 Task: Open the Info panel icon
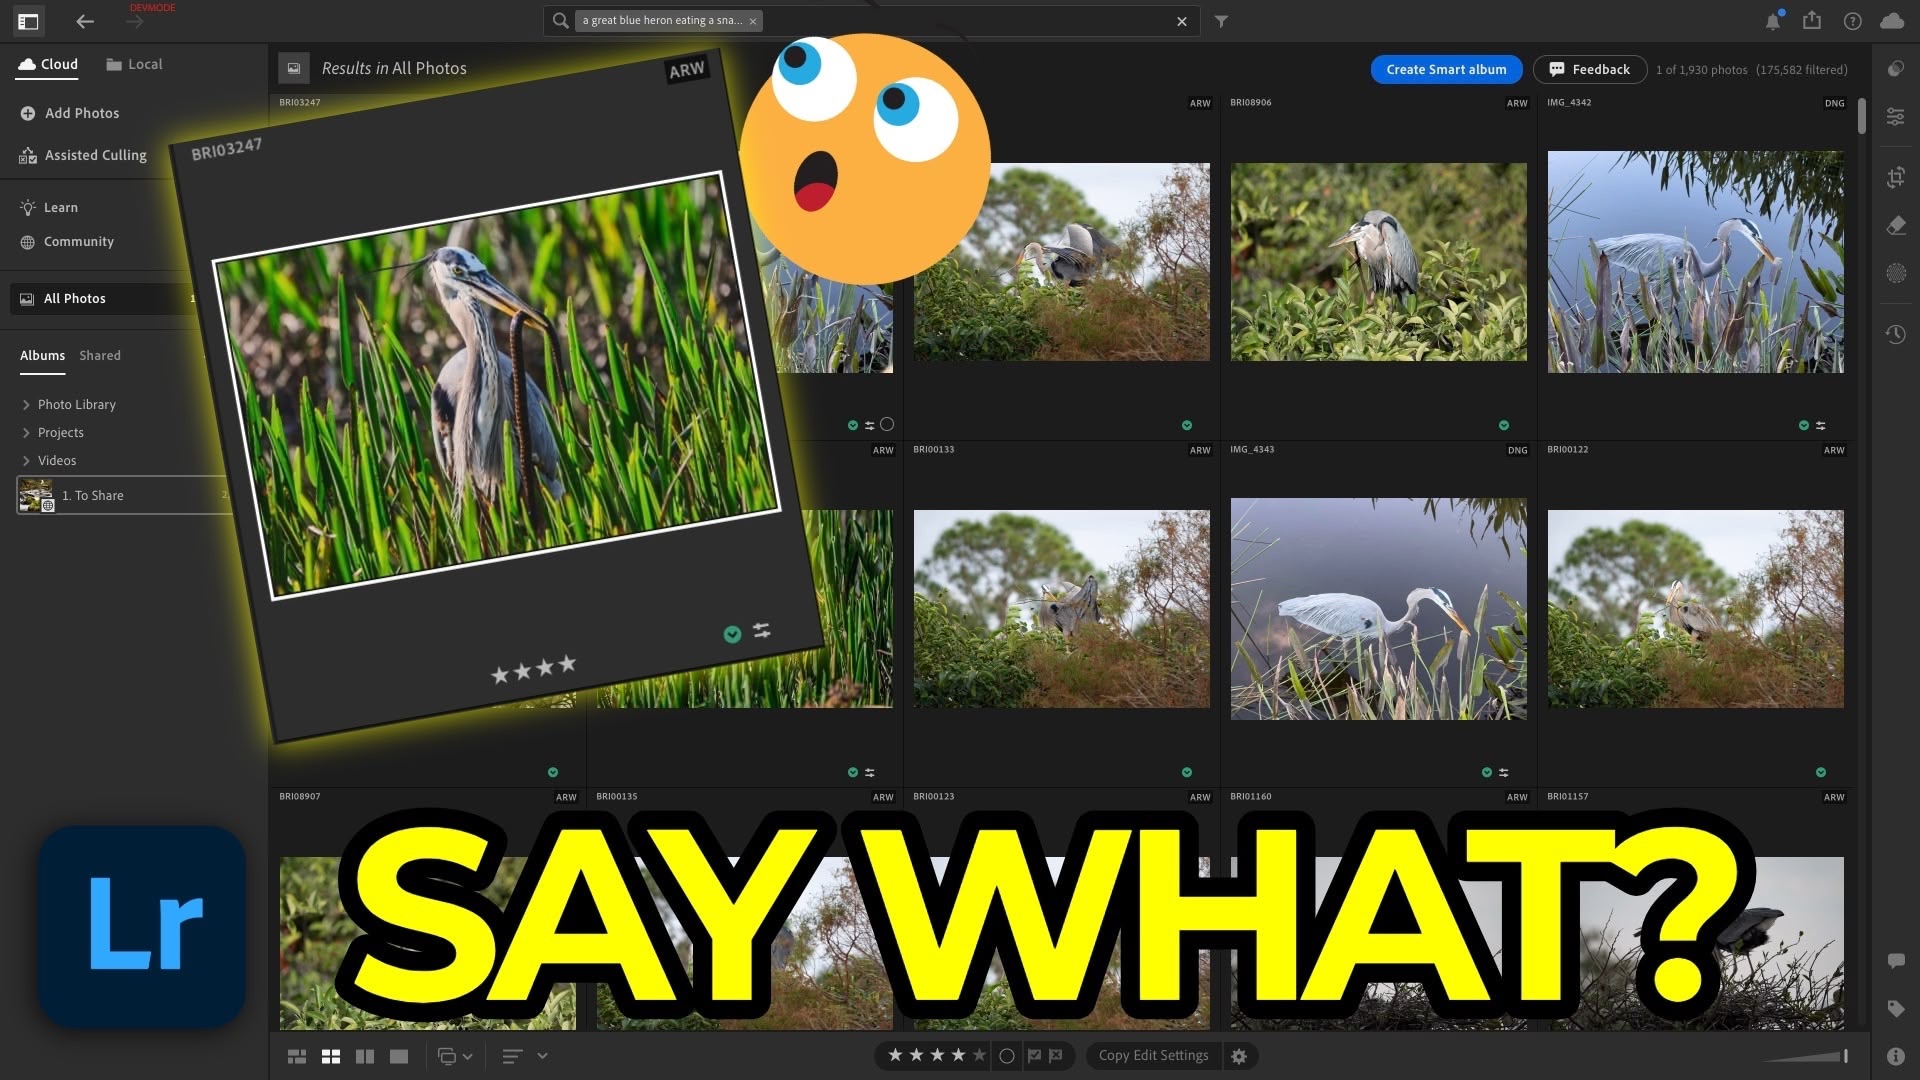[x=1895, y=1056]
